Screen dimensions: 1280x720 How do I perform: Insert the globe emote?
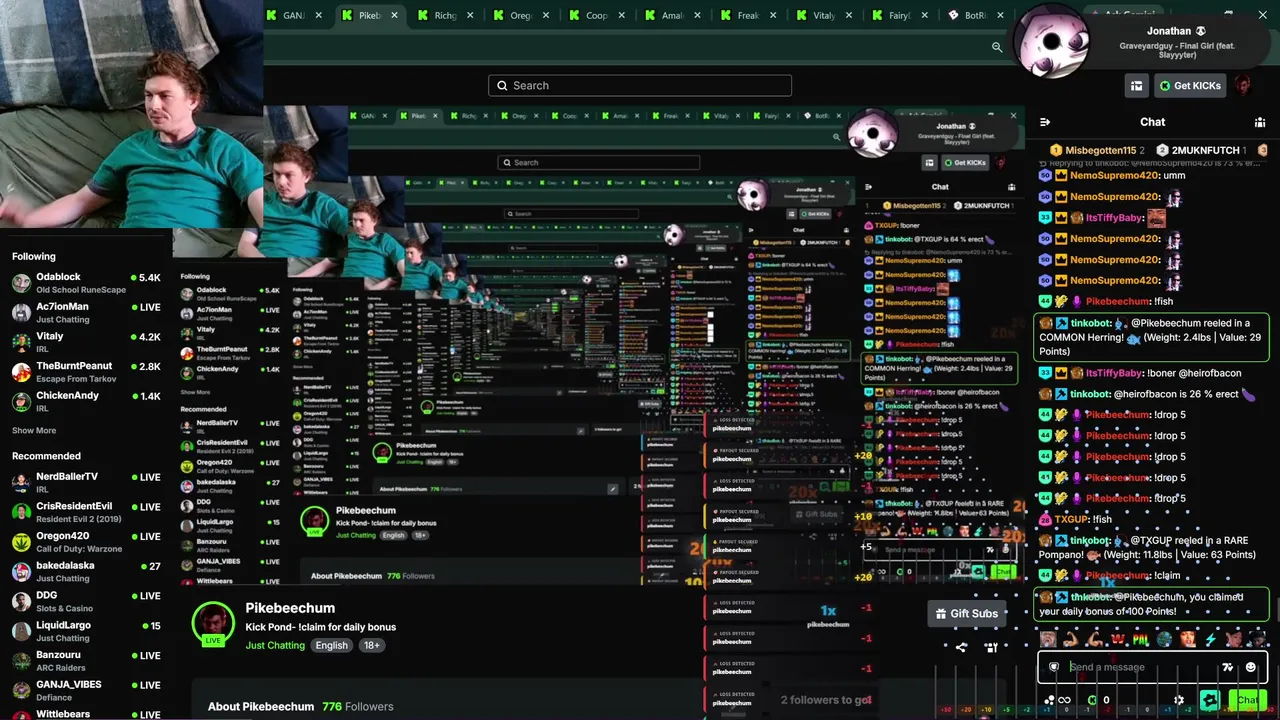1164,639
